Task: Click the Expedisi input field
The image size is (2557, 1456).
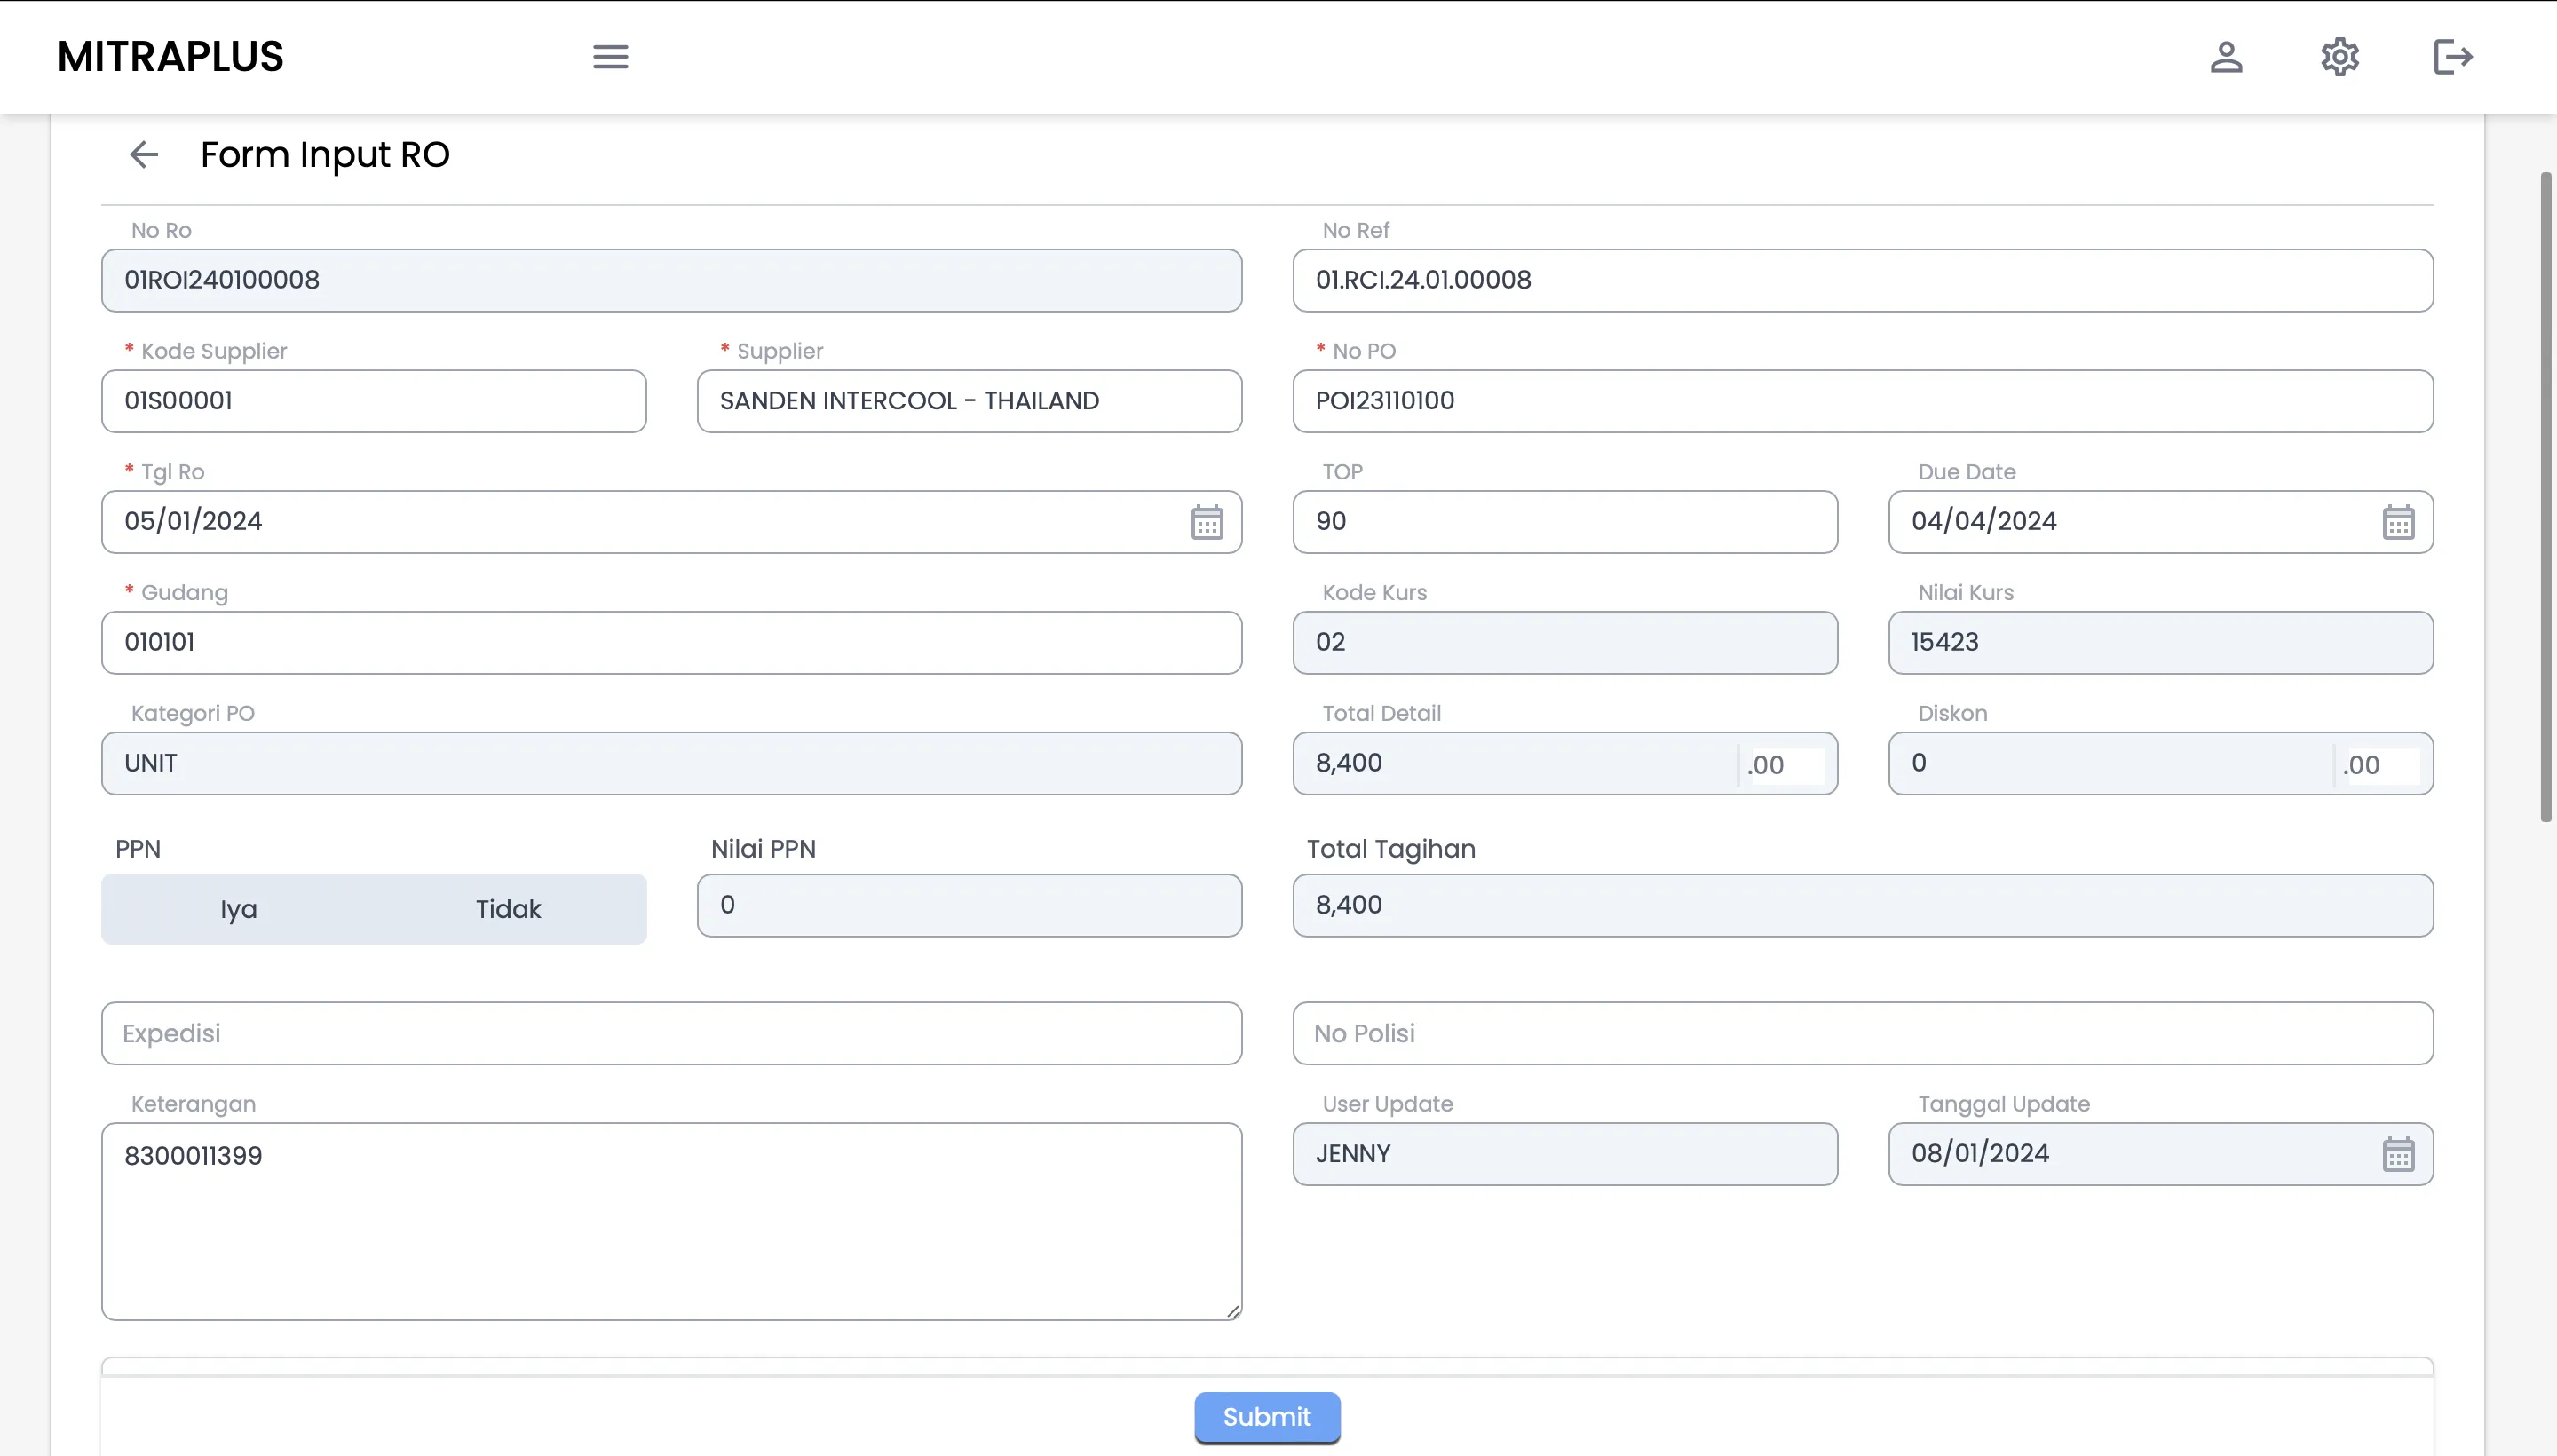Action: coord(670,1032)
